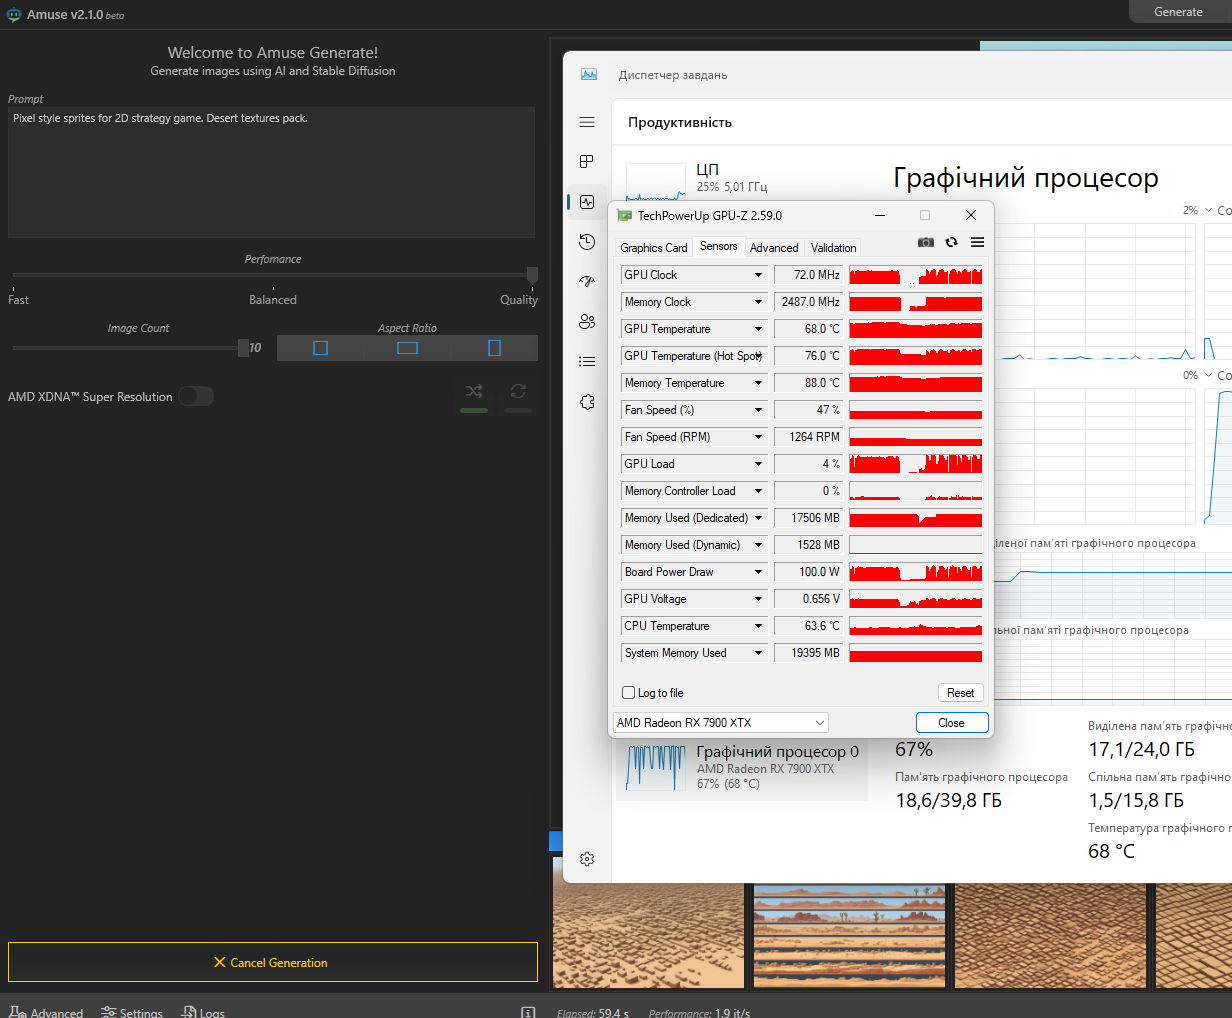Switch to the Validation tab in GPU-Z
Viewport: 1232px width, 1018px height.
click(x=833, y=247)
